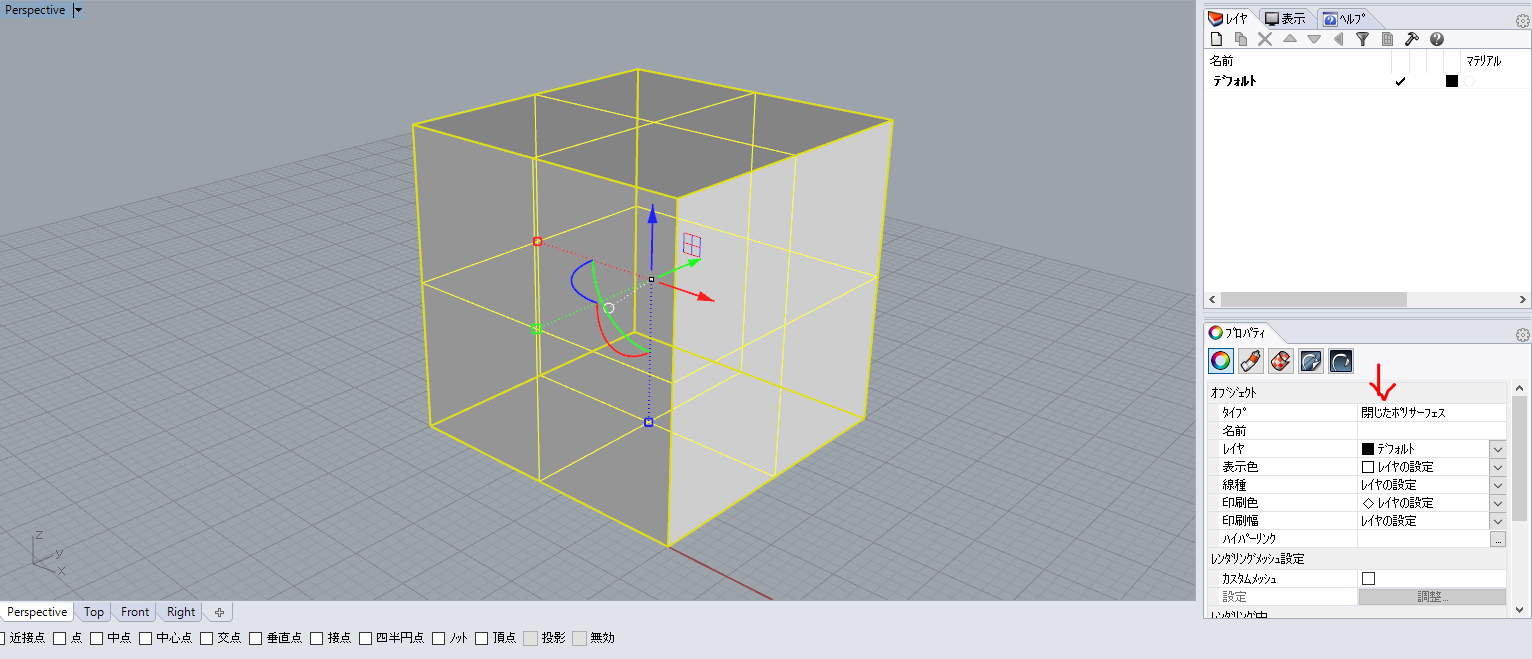Open the texture mapping checkered icon
The height and width of the screenshot is (659, 1532).
[x=1281, y=361]
